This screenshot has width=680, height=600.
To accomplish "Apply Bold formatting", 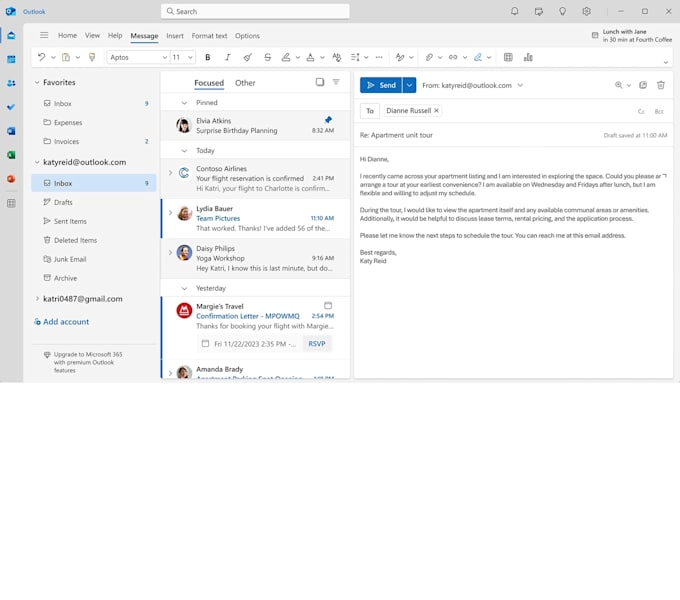I will pos(208,57).
